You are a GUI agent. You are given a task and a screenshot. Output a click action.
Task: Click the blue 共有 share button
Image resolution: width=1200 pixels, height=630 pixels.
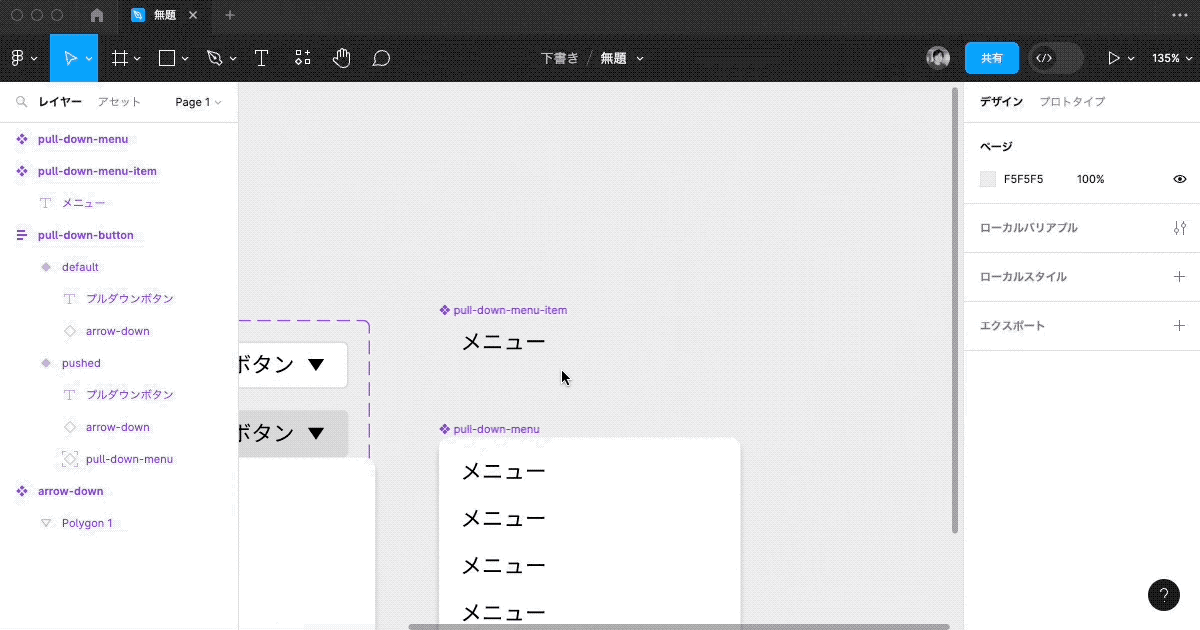coord(991,58)
